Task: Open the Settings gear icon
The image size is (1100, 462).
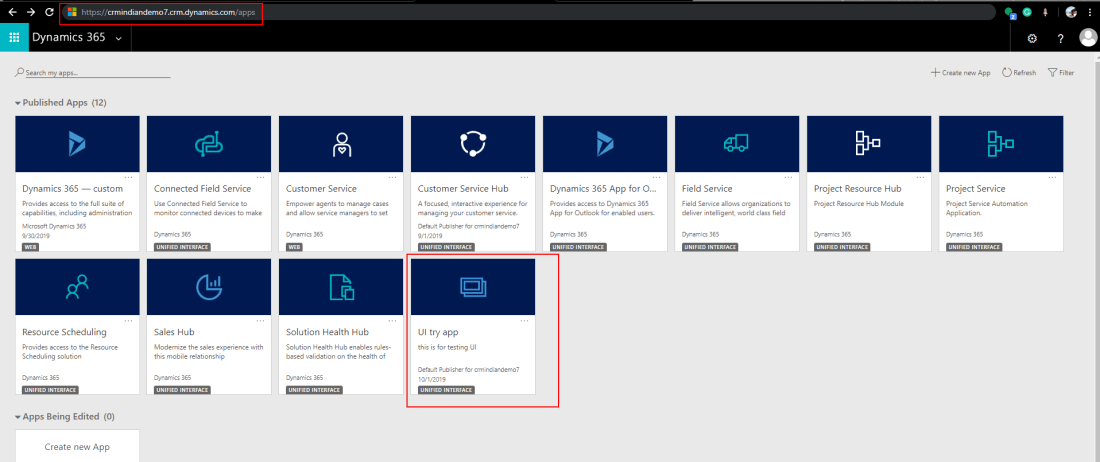Action: pyautogui.click(x=1032, y=38)
